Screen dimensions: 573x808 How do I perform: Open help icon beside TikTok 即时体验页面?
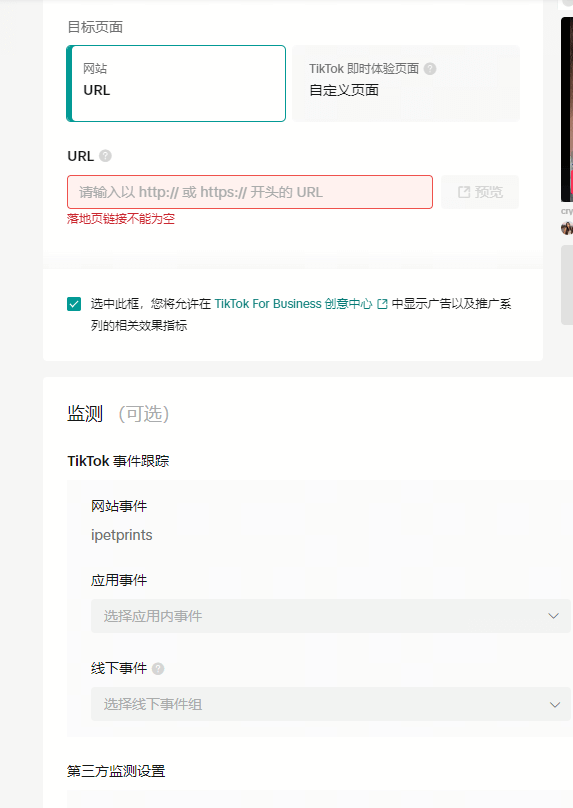[x=430, y=69]
